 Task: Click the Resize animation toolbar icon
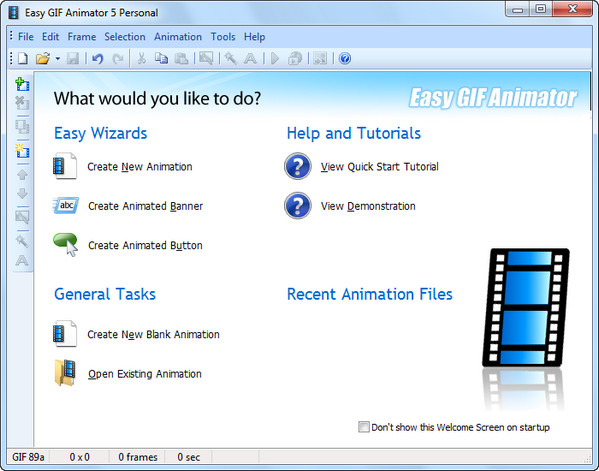[x=206, y=58]
